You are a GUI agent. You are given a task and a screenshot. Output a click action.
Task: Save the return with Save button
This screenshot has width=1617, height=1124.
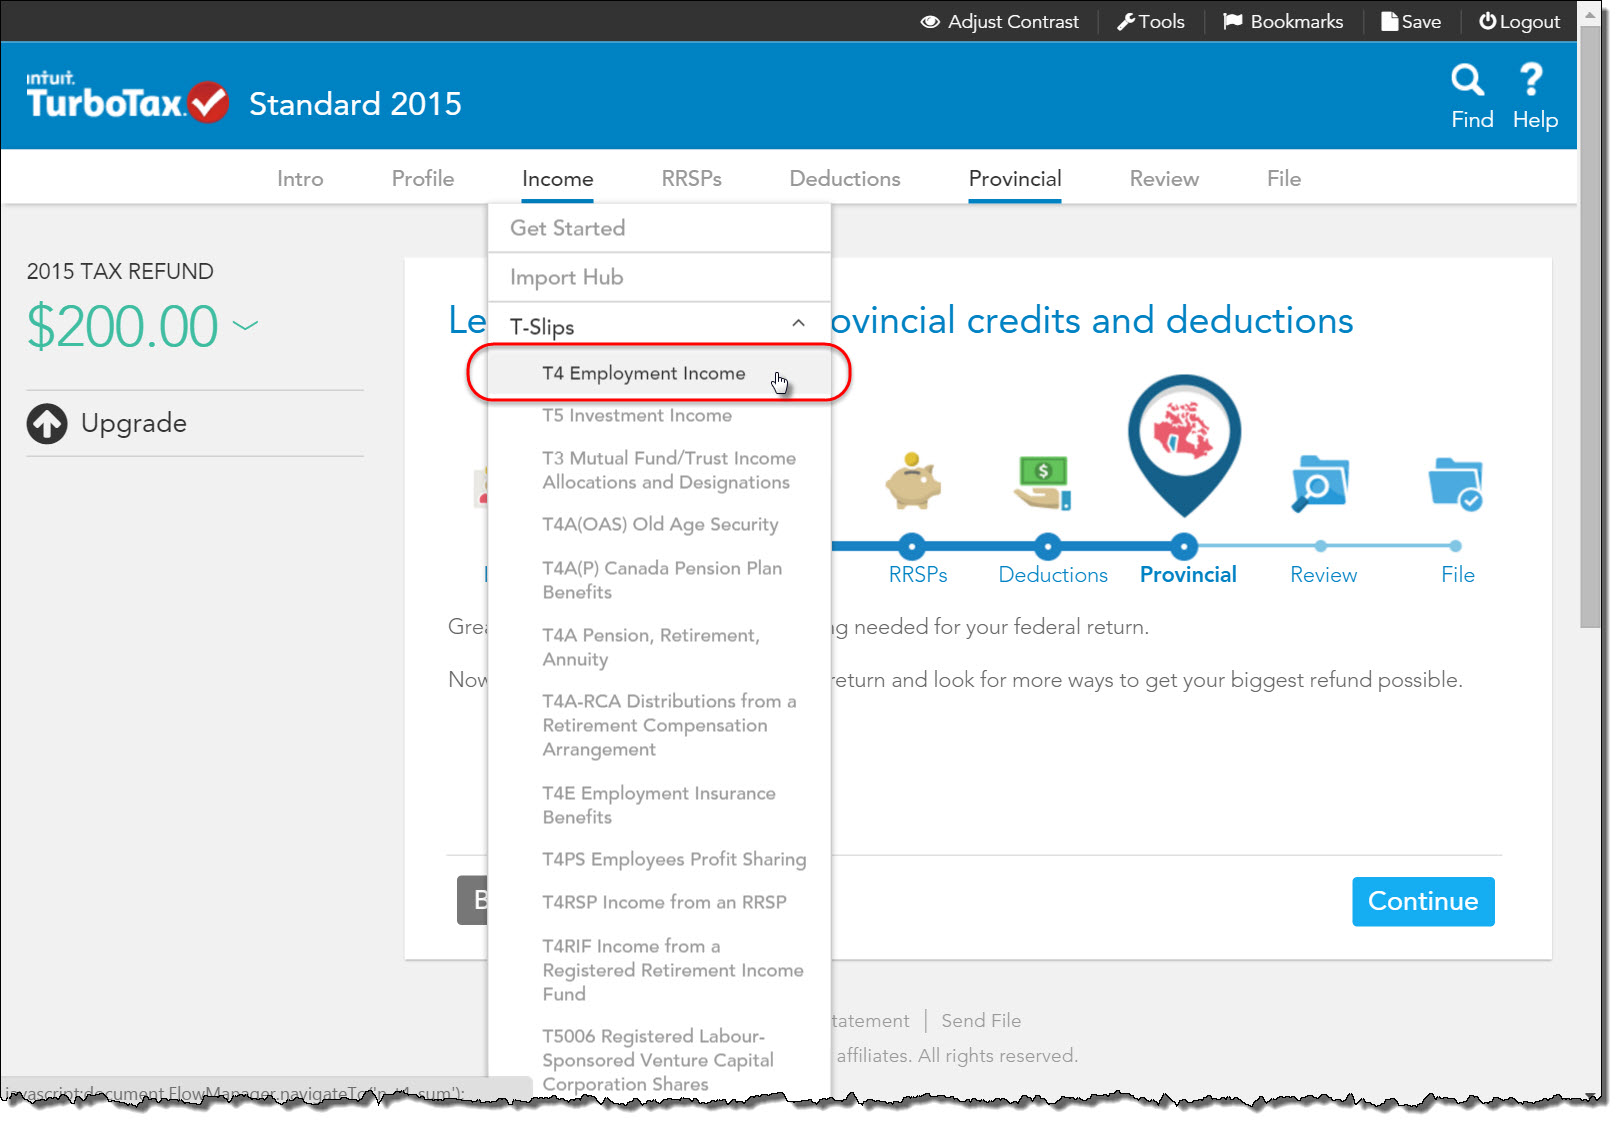tap(1411, 22)
